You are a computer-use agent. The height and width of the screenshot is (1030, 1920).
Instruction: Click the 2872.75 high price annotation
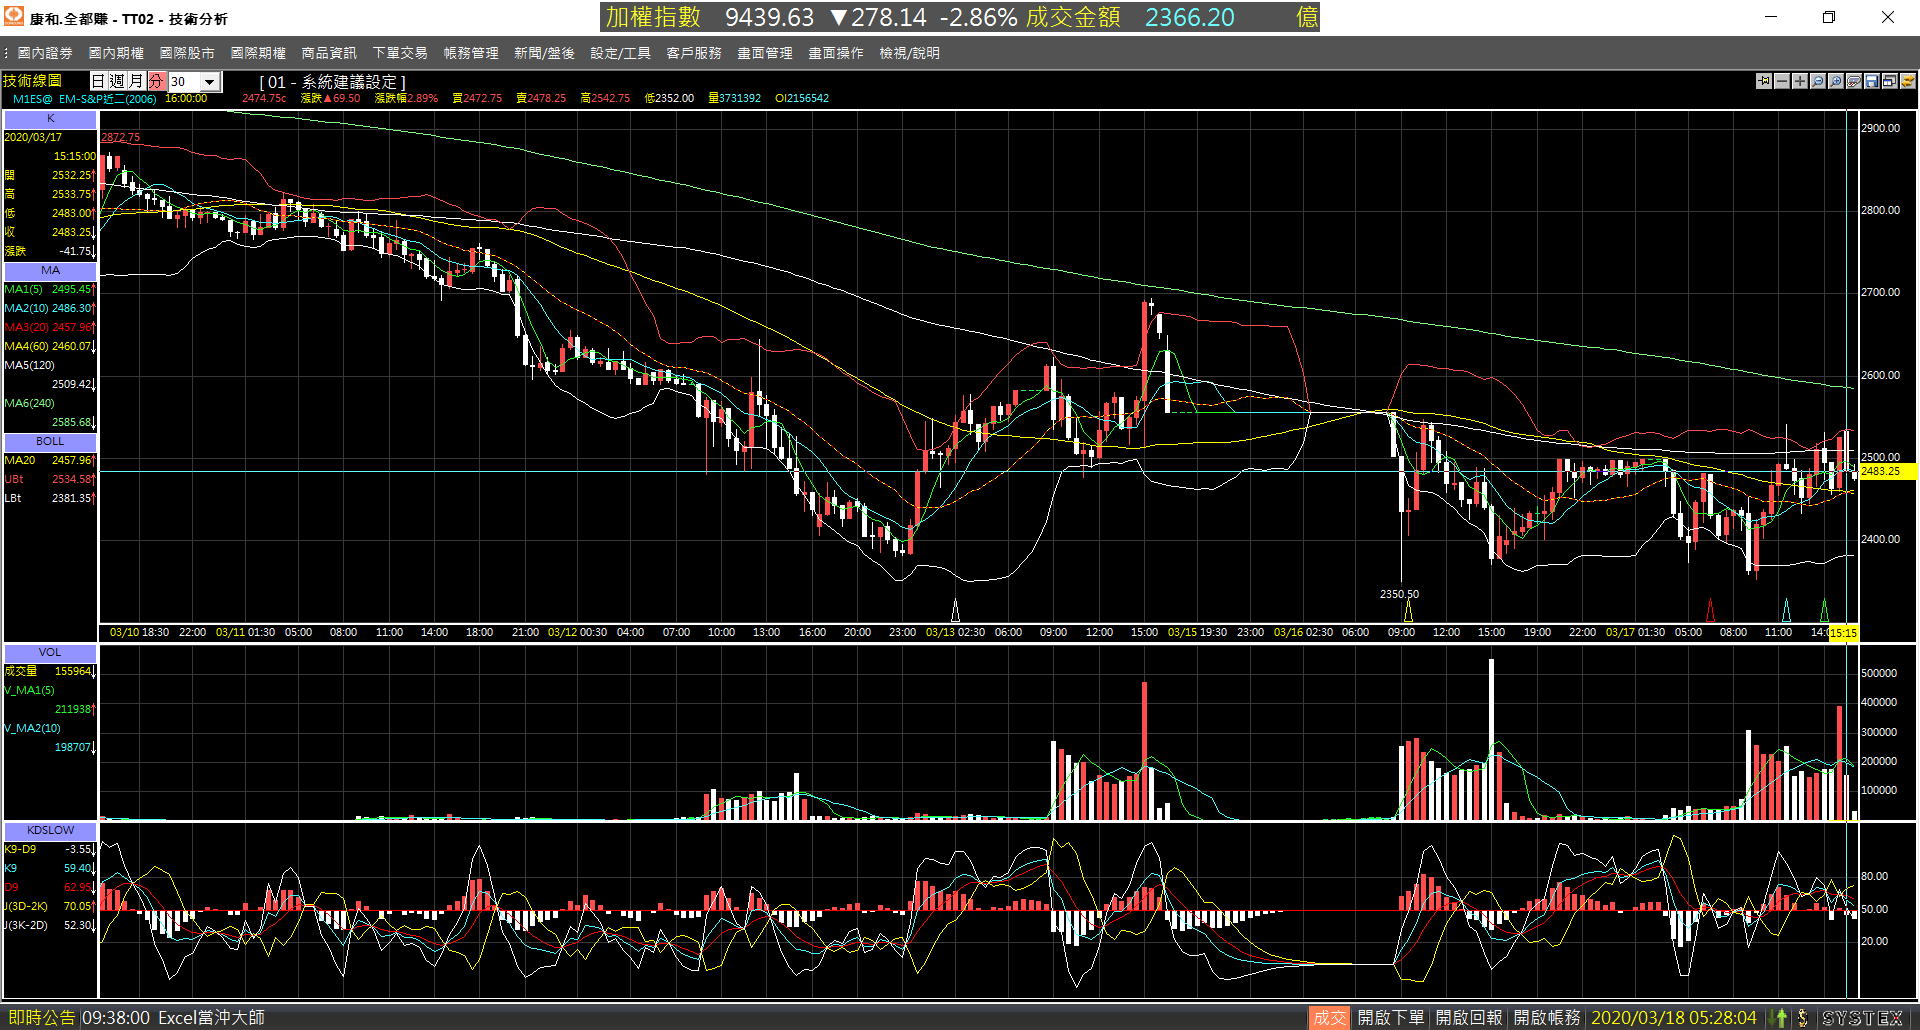click(x=120, y=138)
